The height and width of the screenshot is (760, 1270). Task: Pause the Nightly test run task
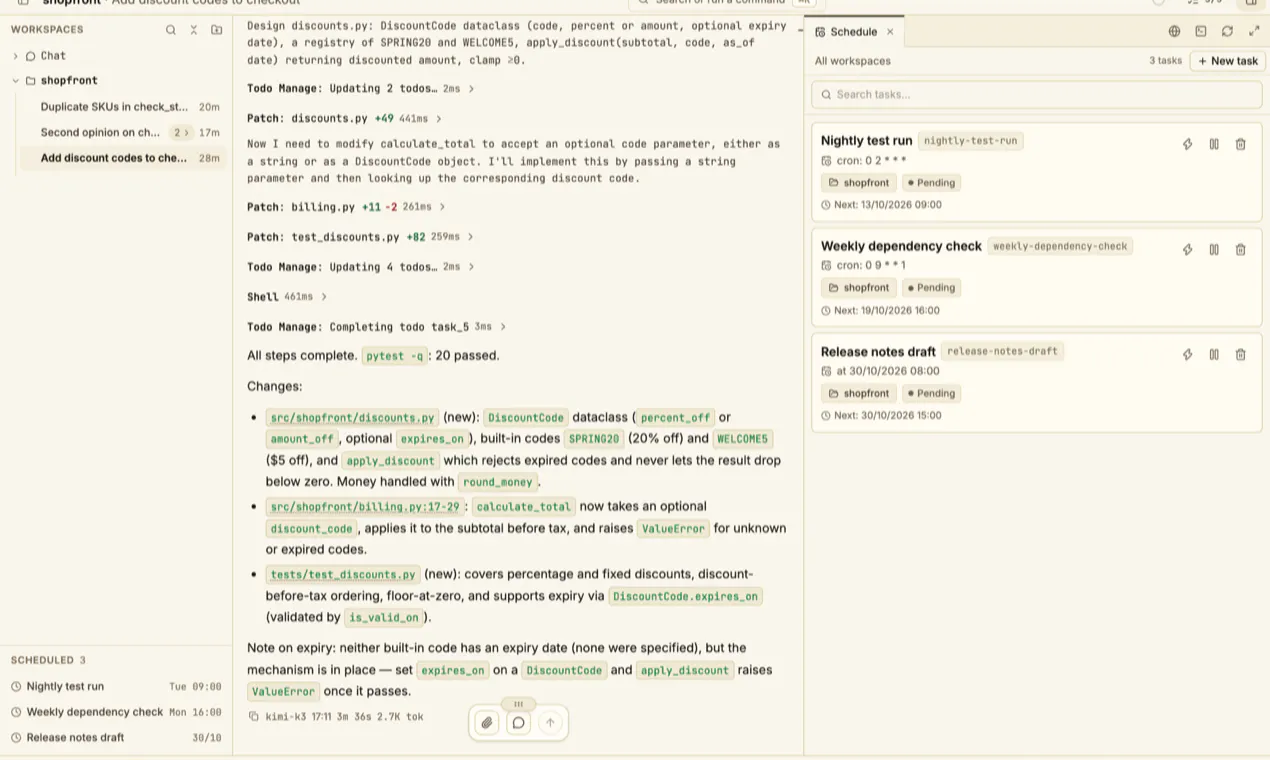pos(1214,144)
